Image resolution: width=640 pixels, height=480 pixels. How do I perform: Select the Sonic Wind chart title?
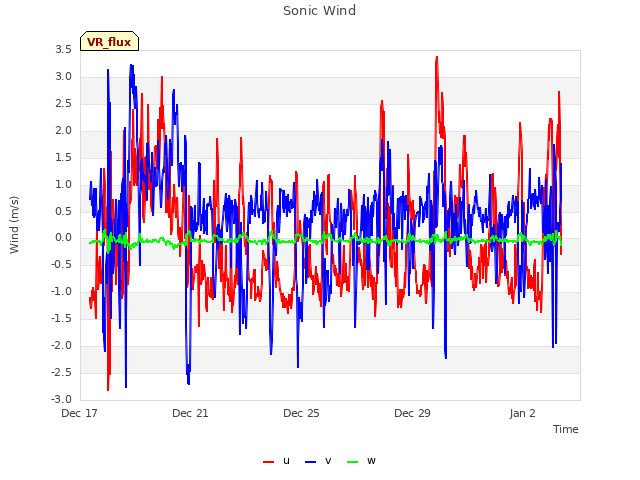[x=320, y=11]
